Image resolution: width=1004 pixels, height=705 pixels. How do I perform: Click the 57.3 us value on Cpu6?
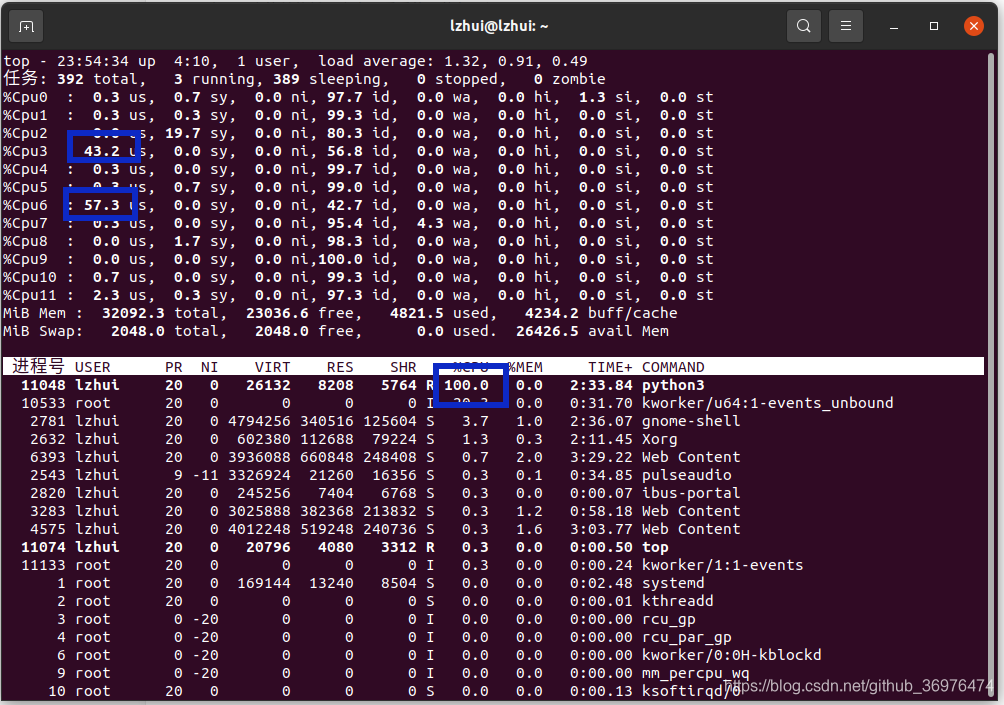click(102, 206)
